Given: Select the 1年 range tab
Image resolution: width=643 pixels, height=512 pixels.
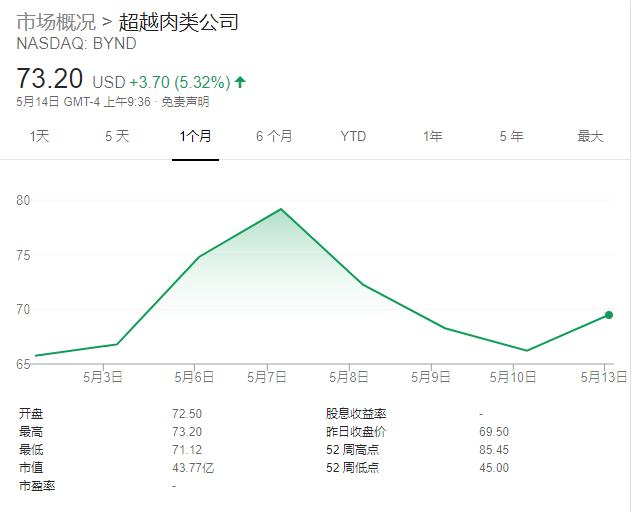Looking at the screenshot, I should click(432, 136).
